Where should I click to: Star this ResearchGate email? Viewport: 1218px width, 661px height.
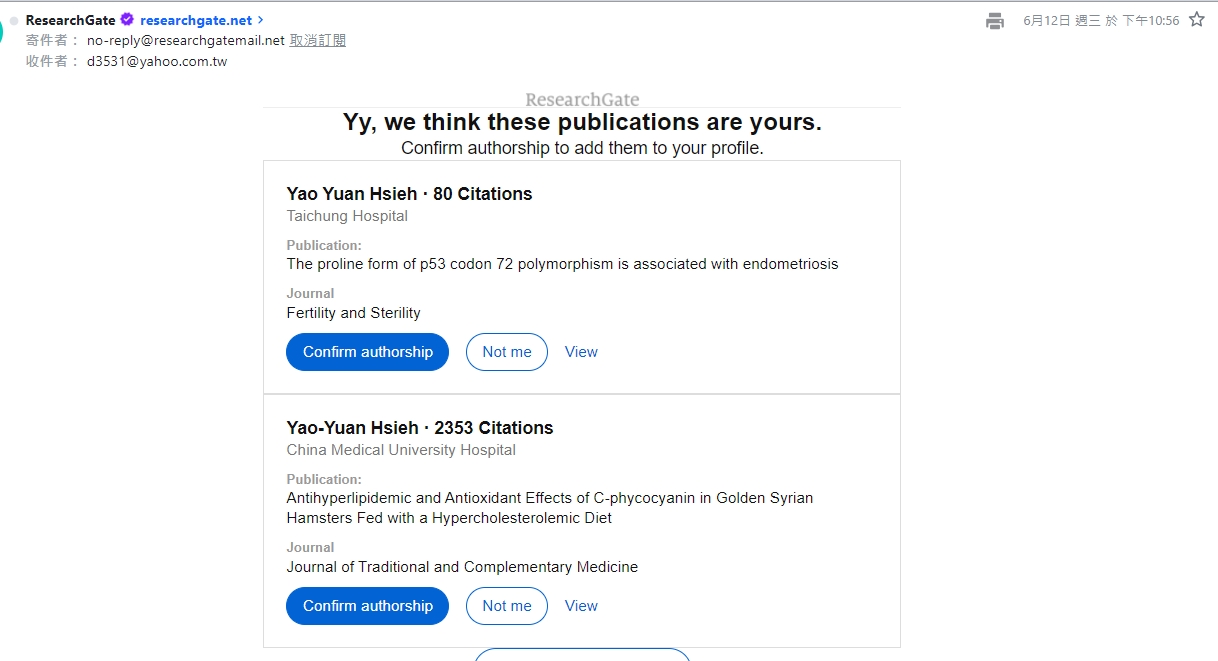[x=1197, y=20]
